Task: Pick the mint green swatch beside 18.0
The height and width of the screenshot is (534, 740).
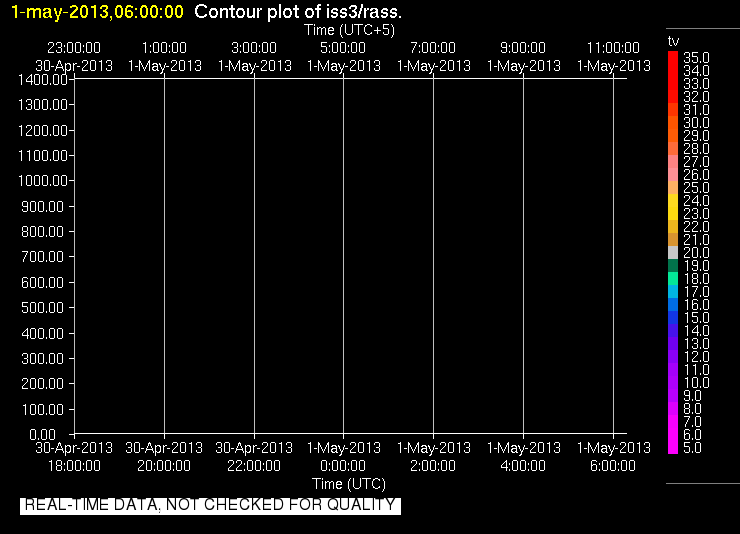Action: point(673,279)
